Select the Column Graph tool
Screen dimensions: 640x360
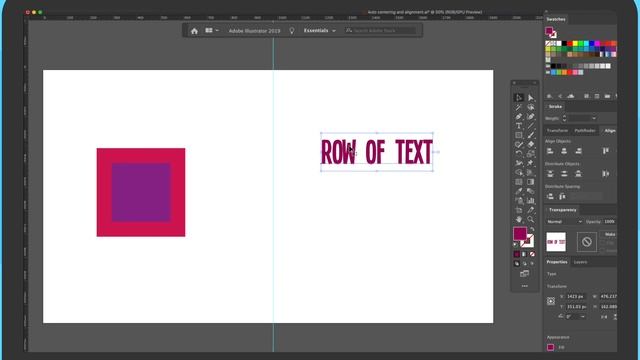pyautogui.click(x=531, y=201)
